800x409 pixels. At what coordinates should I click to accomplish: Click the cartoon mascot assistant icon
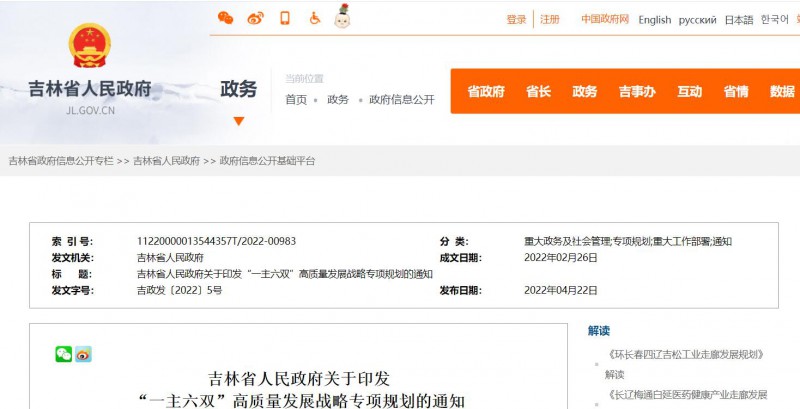click(342, 17)
